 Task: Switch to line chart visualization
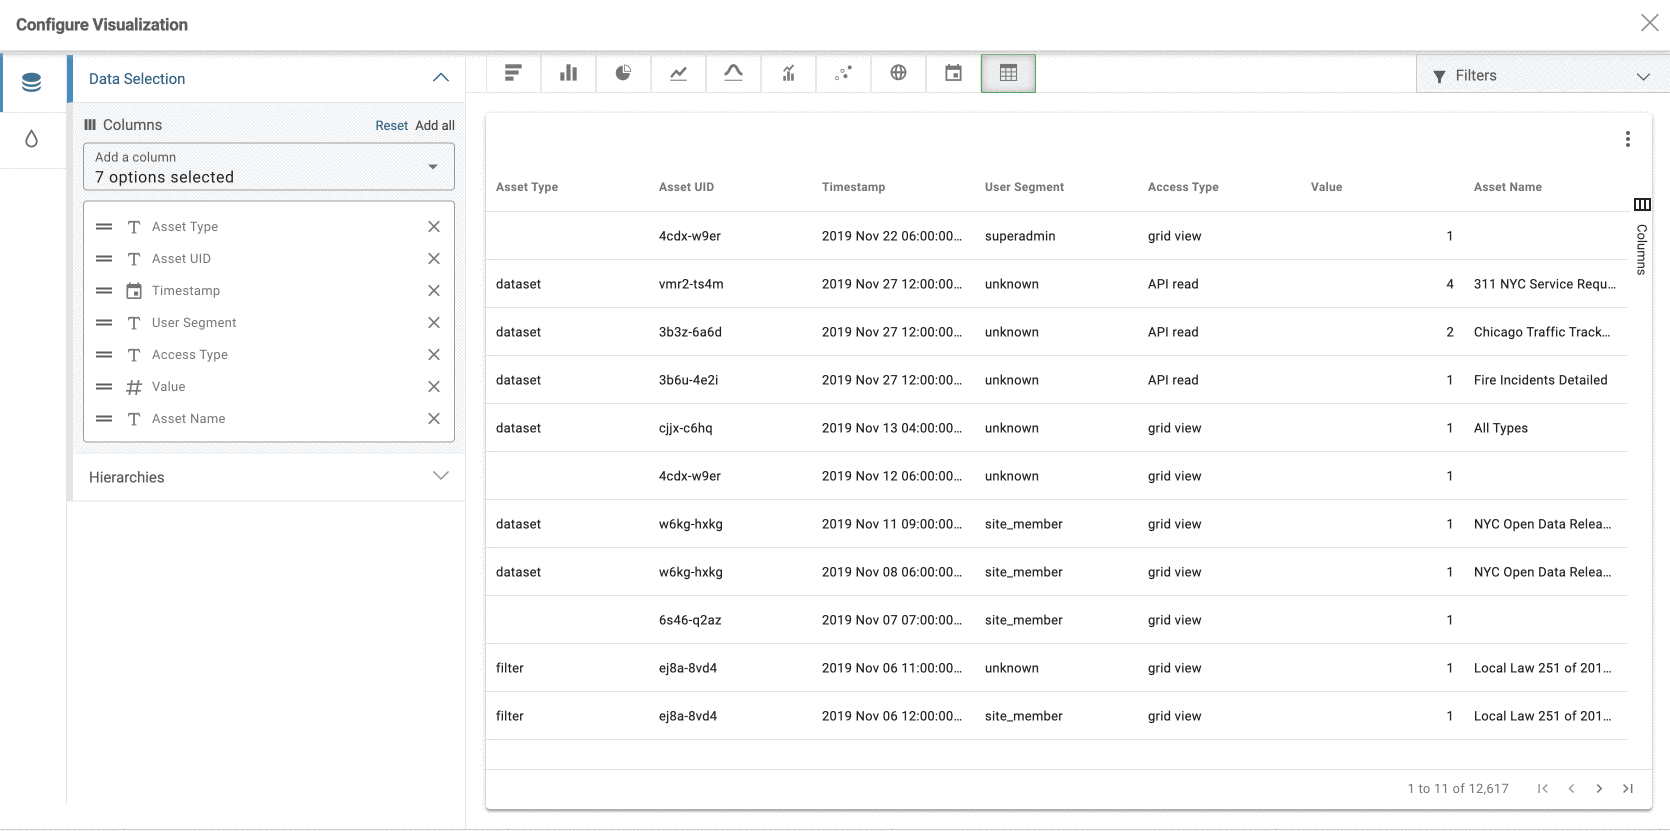(678, 73)
